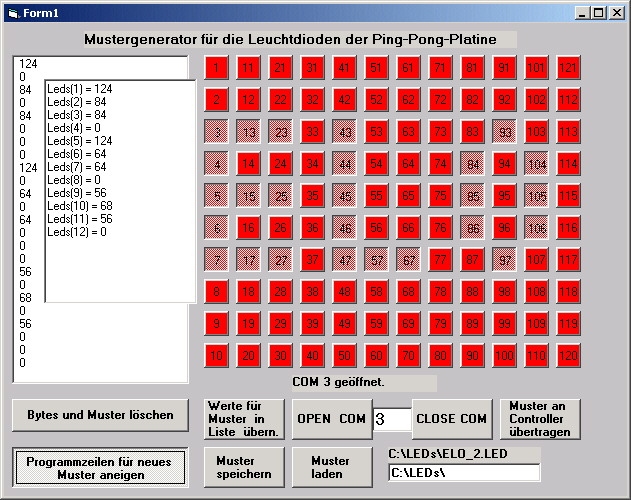Close the COM port

[x=451, y=419]
